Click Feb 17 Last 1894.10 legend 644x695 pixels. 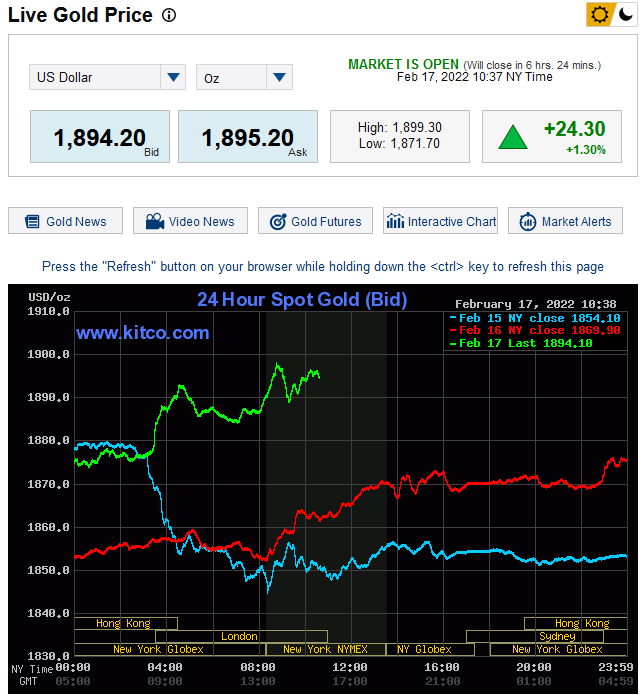coord(521,343)
